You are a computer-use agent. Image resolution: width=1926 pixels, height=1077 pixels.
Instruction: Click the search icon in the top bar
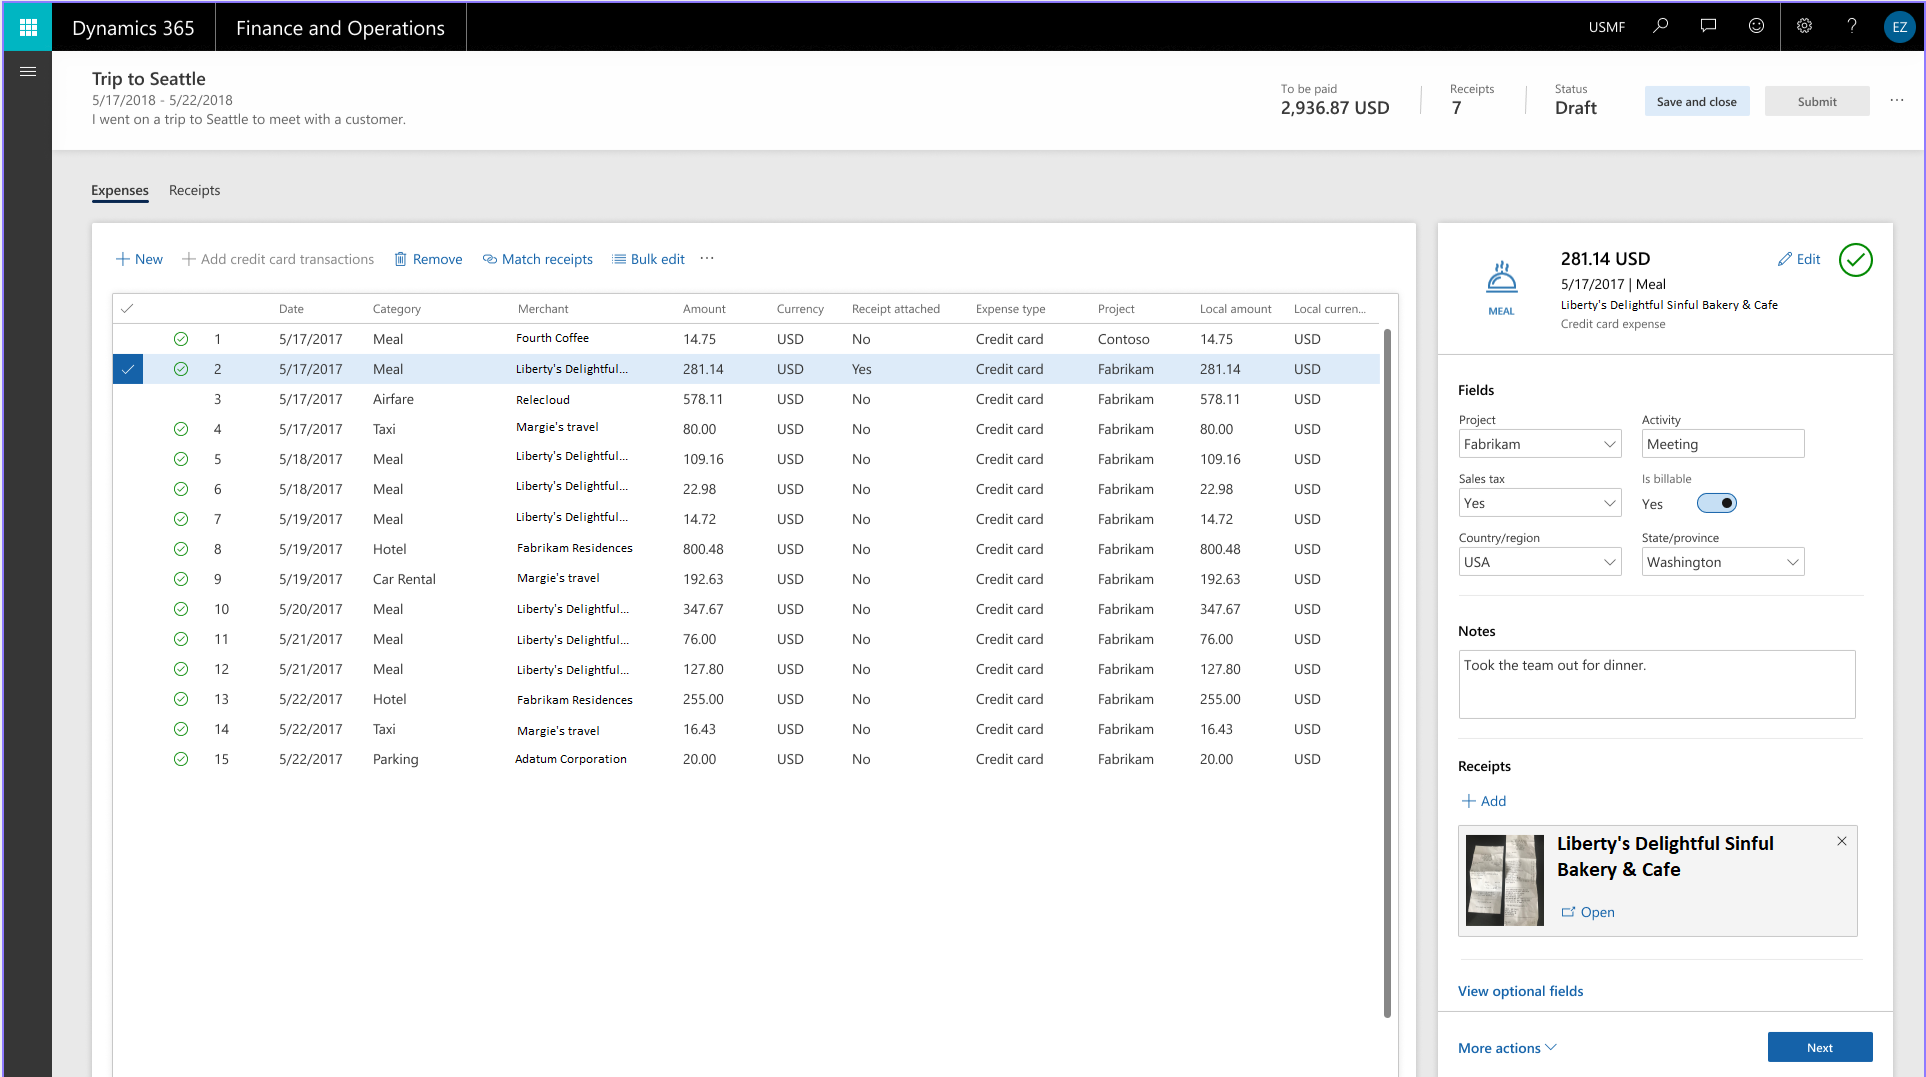1660,26
